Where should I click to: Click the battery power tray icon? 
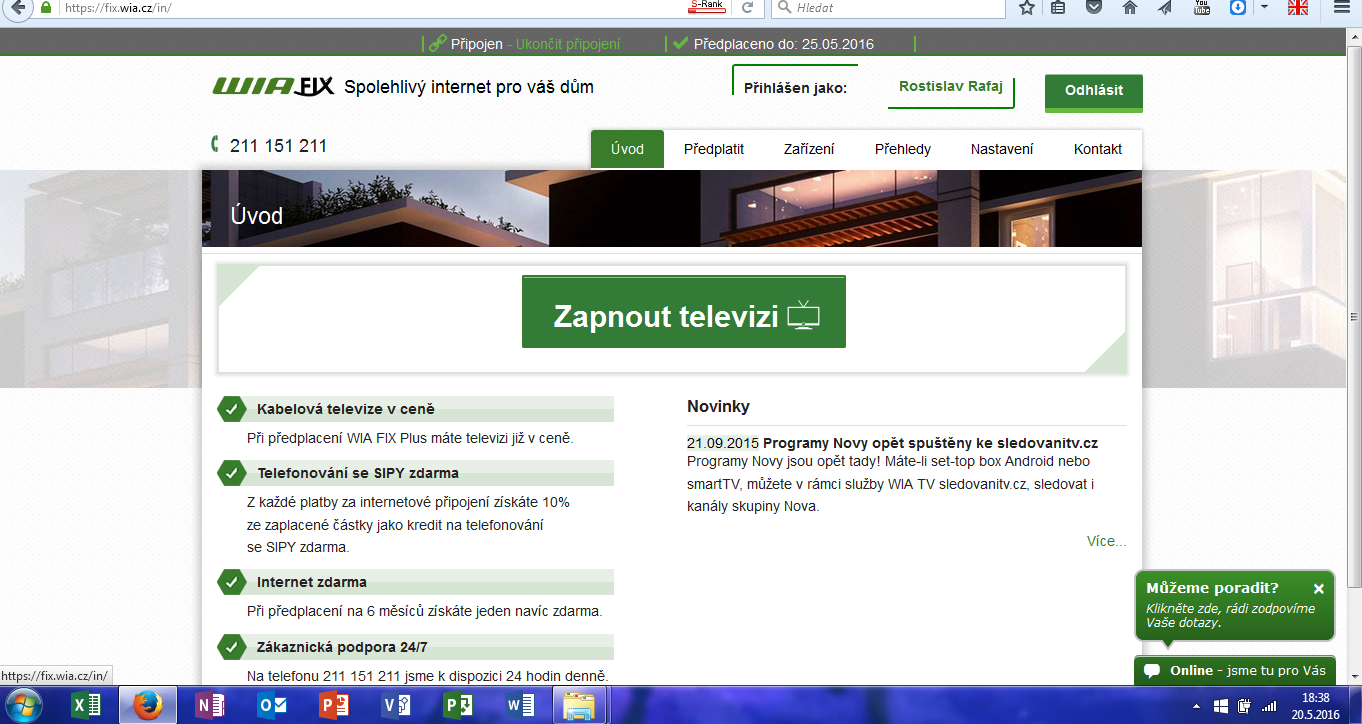click(1245, 706)
